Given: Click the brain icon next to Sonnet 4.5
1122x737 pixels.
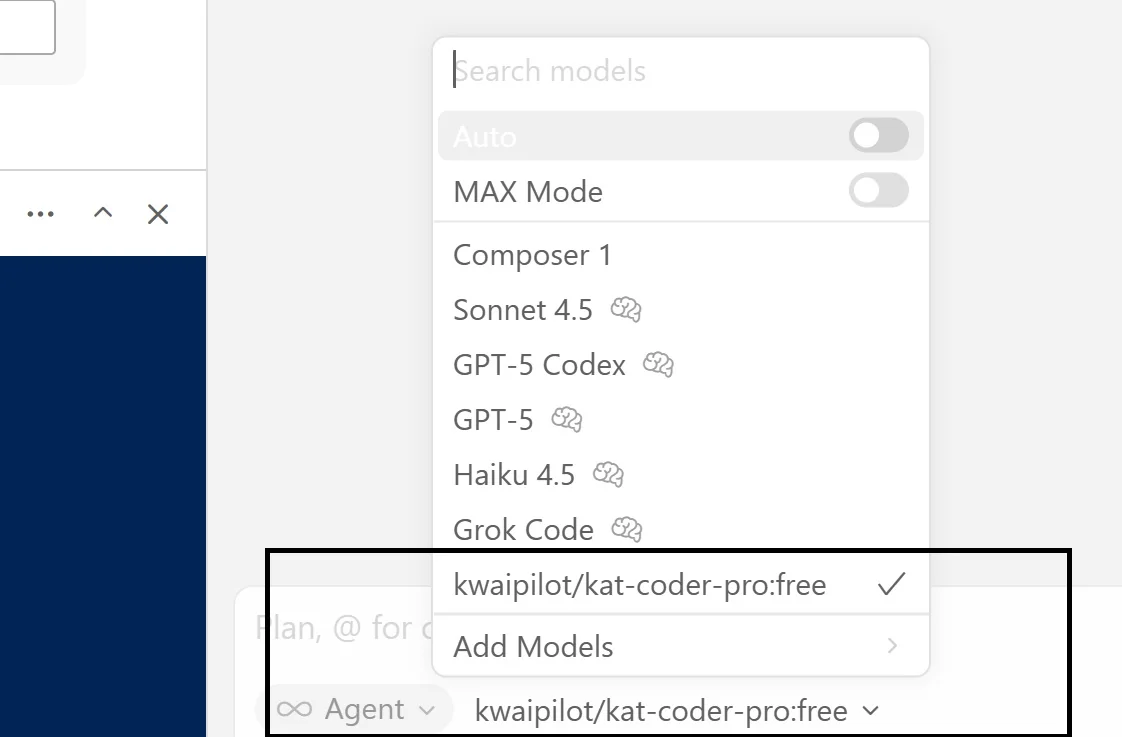Looking at the screenshot, I should (x=626, y=310).
